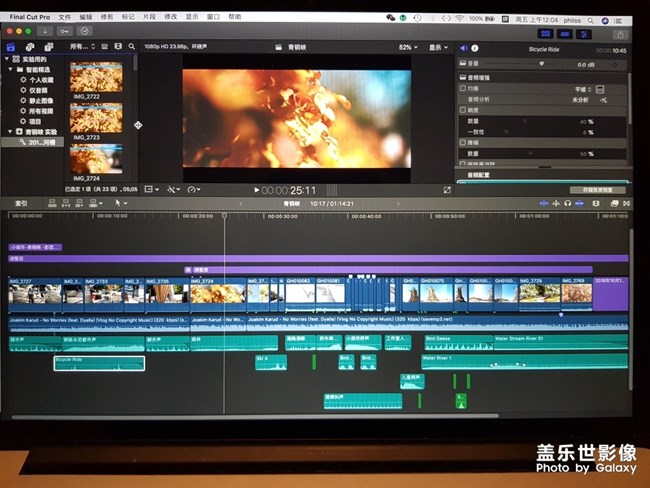Open the Titles and Generators sidebar

pos(47,46)
